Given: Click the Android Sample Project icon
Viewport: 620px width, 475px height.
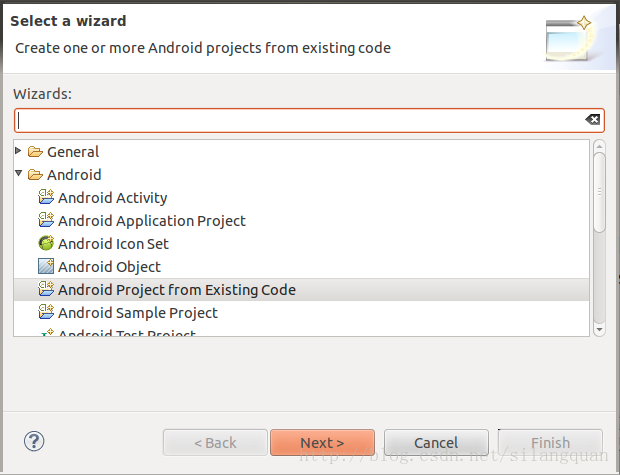Looking at the screenshot, I should [x=46, y=312].
